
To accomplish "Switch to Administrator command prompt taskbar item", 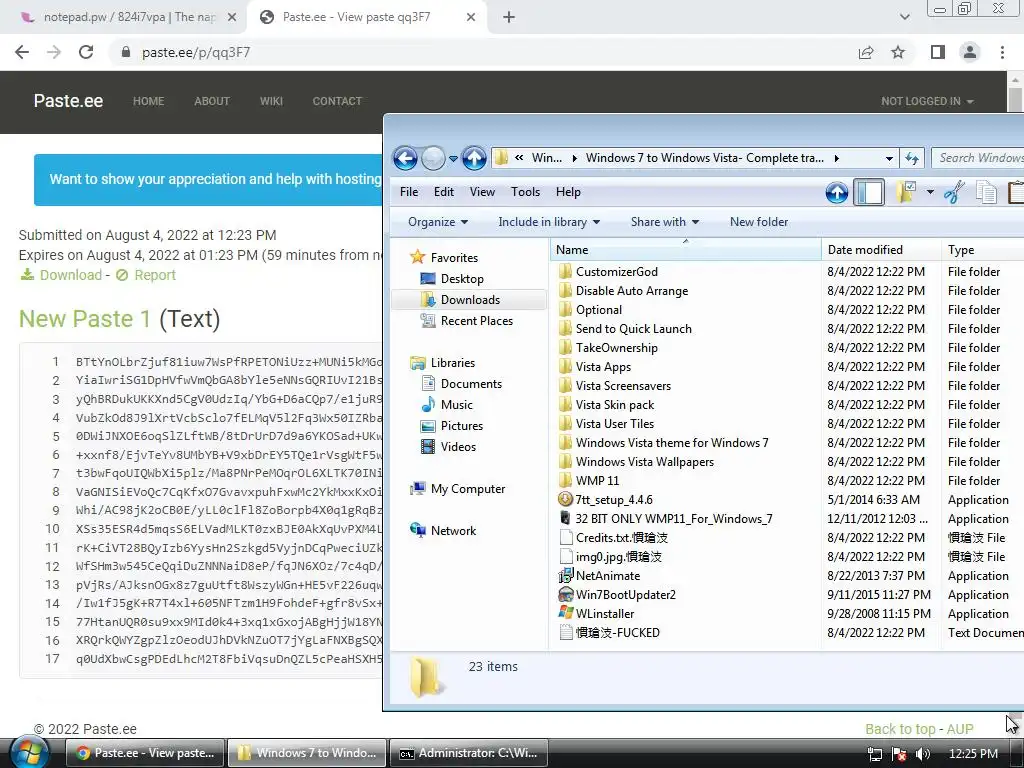I will point(470,753).
